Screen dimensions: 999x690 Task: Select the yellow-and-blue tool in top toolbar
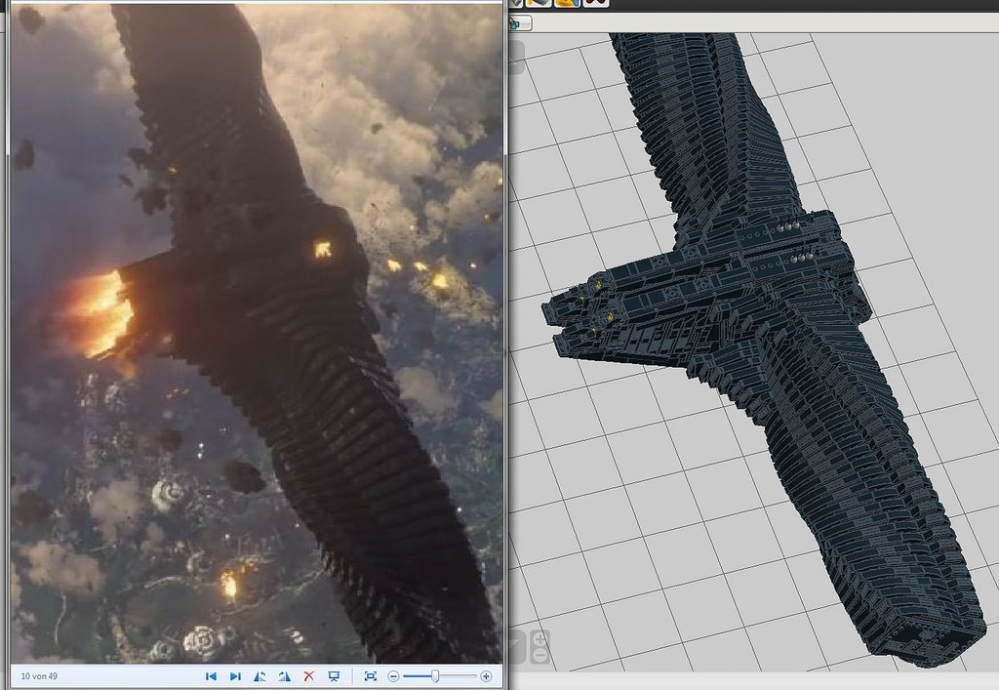click(x=567, y=3)
